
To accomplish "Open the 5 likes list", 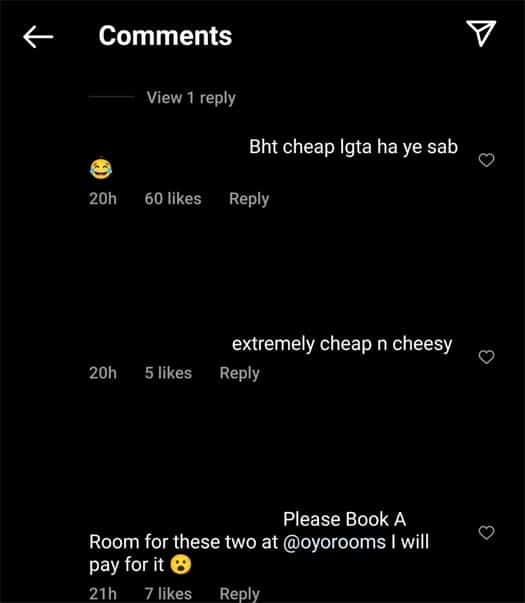I will [168, 373].
